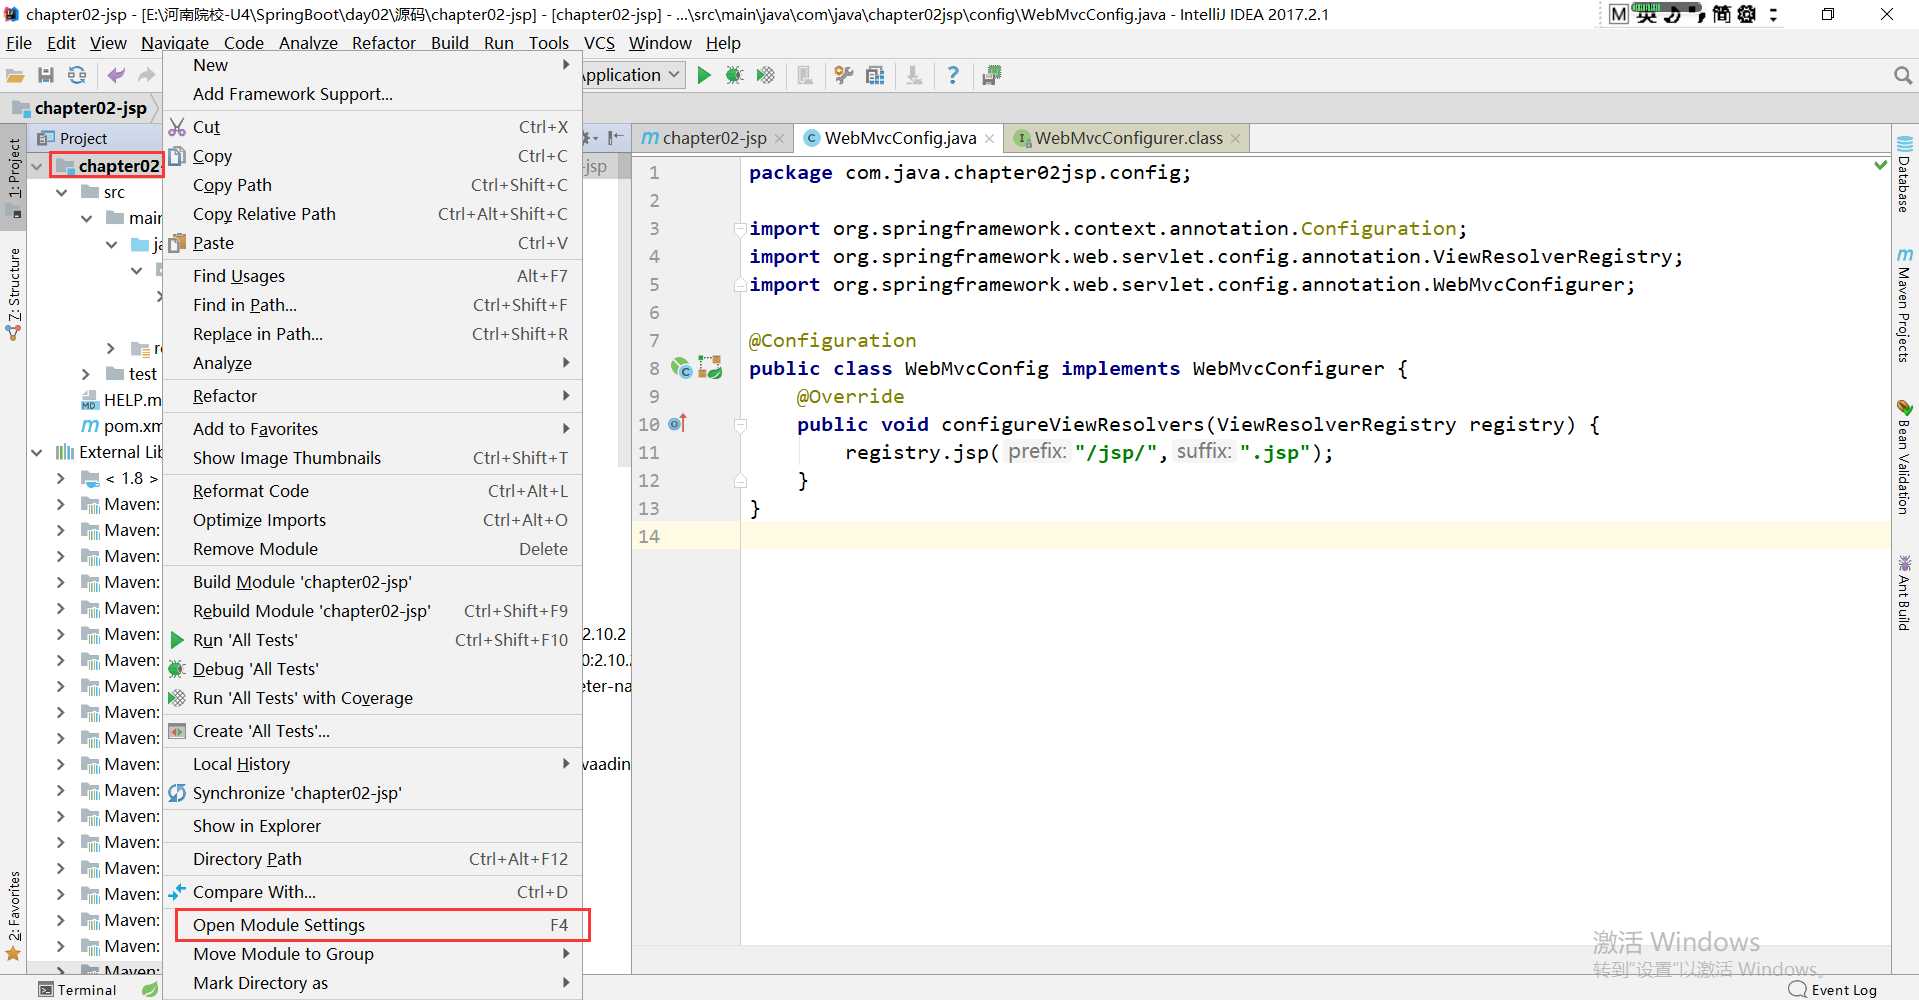Close the WebMvcConfig.java tab
This screenshot has width=1919, height=1000.
990,139
